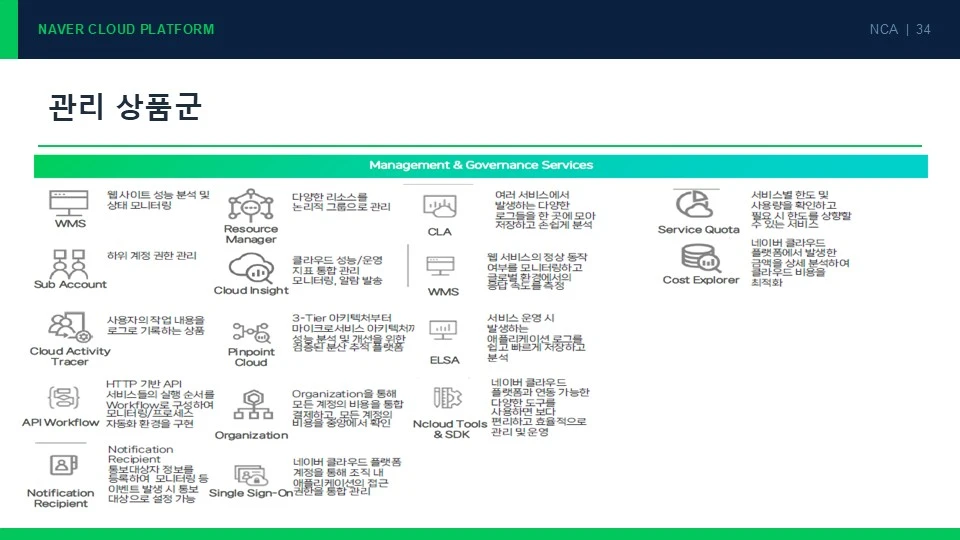The height and width of the screenshot is (540, 960).
Task: Click the 웹사이트 성능 분석 및 상태 모니터링 text
Action: (158, 200)
